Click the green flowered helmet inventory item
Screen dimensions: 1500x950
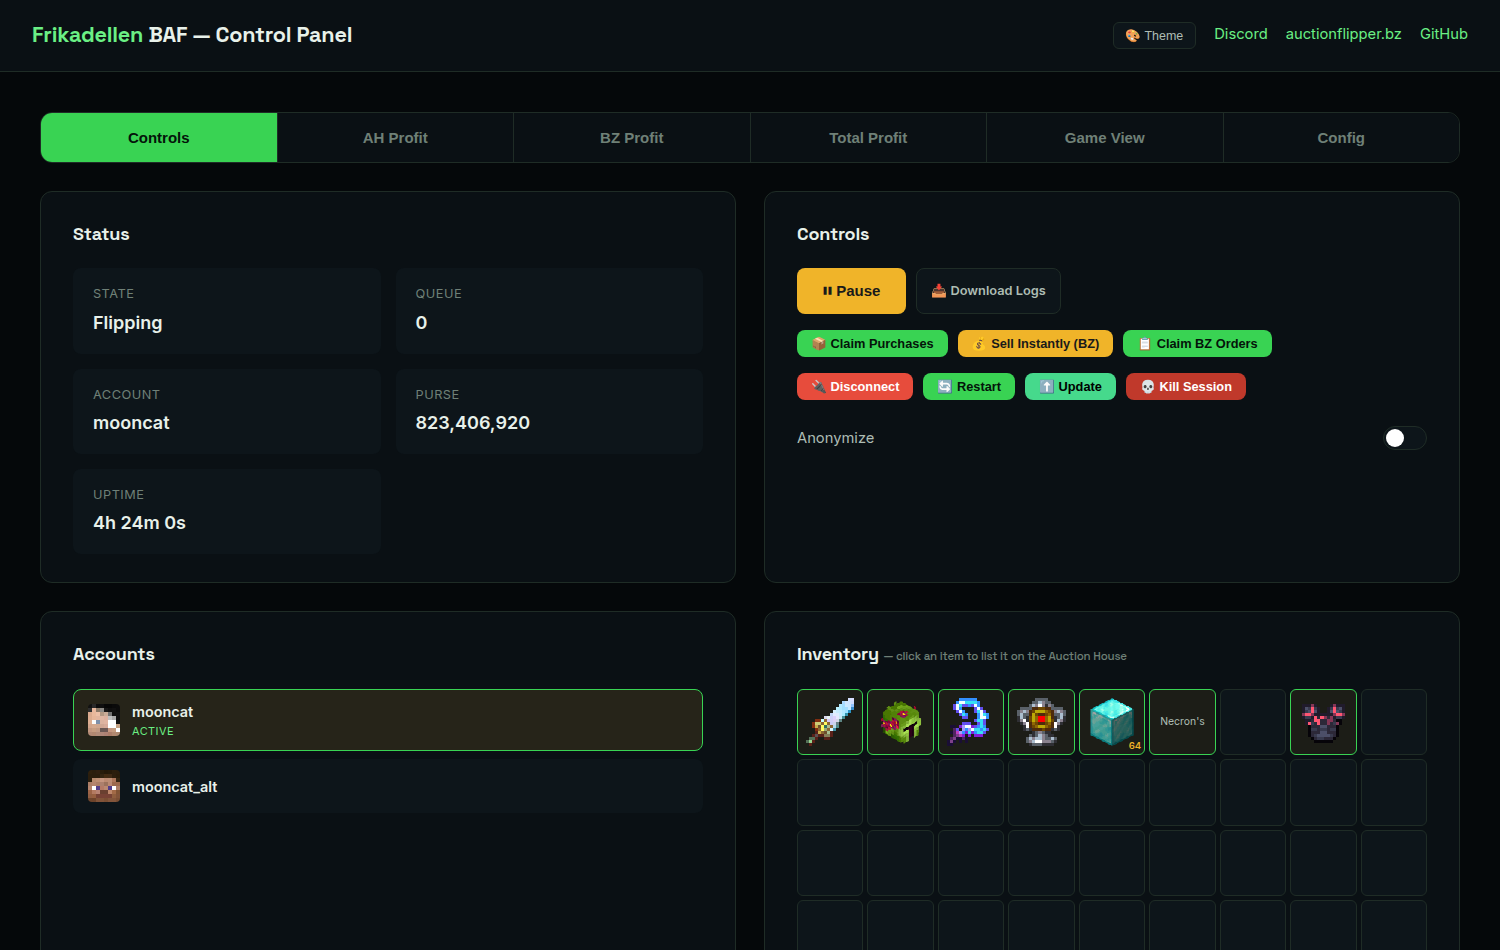pyautogui.click(x=900, y=722)
